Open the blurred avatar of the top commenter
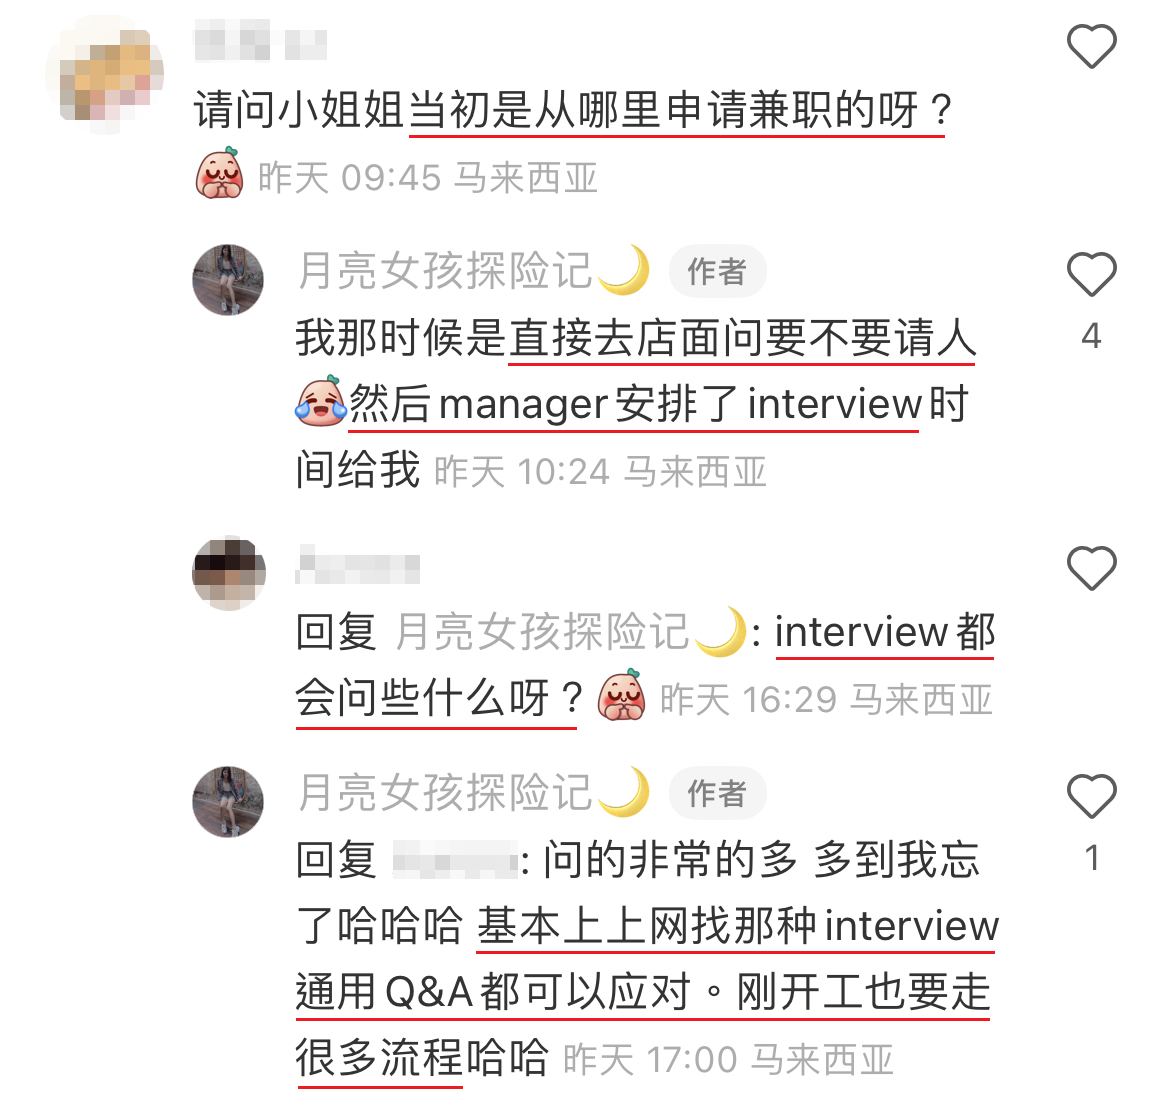 click(104, 75)
